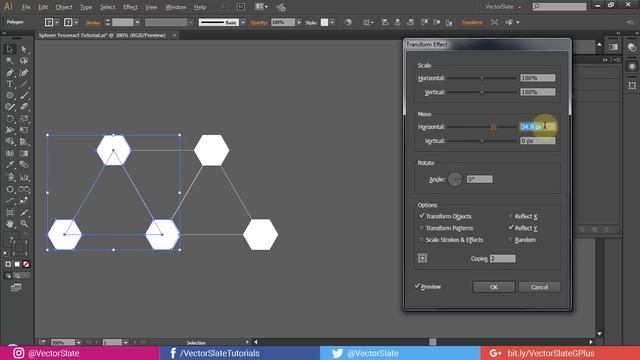This screenshot has height=360, width=640.
Task: Open the Arrange Documents dropdown
Action: pyautogui.click(x=261, y=7)
